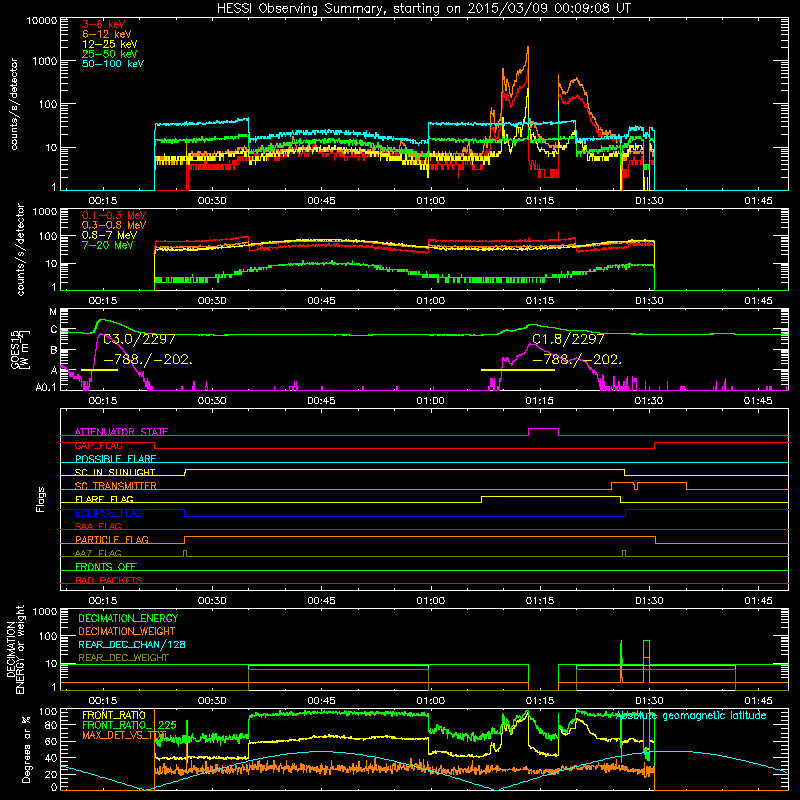Click the raised attenuator state step
Screen dimensions: 800x800
543,429
